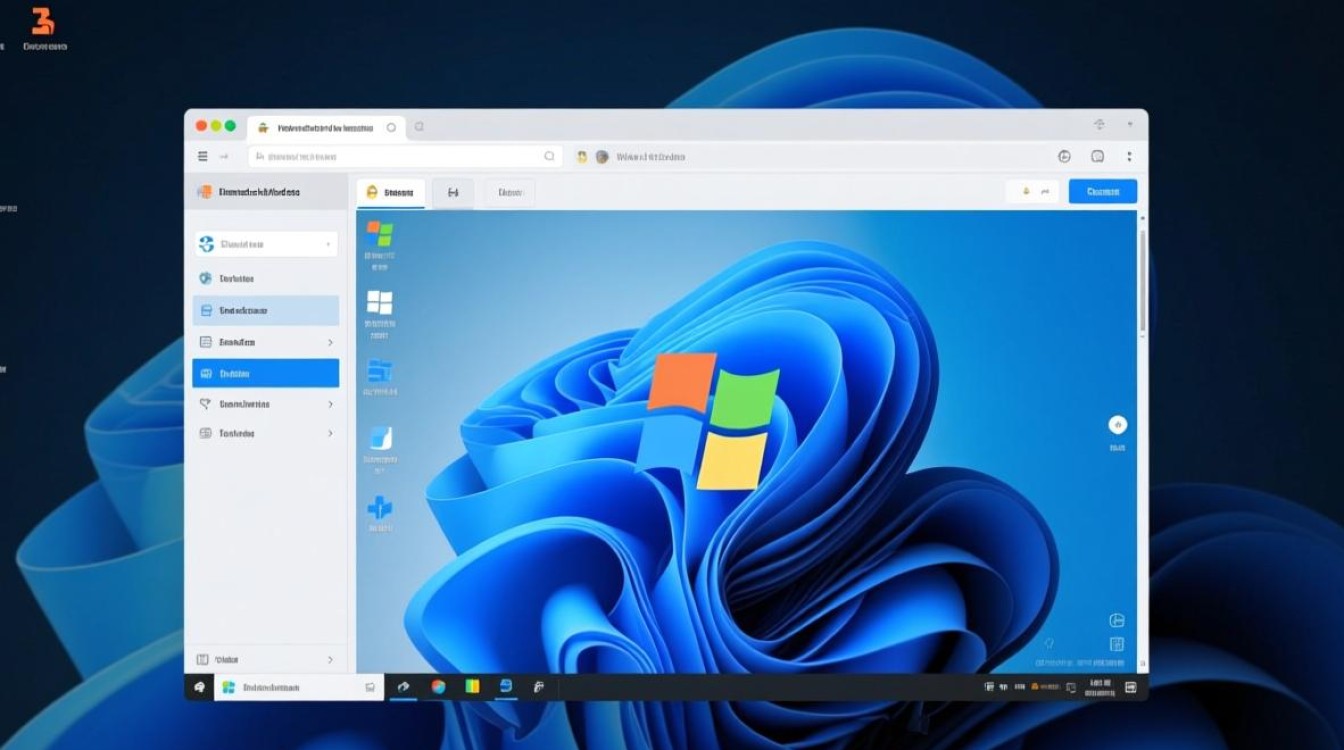1344x750 pixels.
Task: Open the dropdown selector at the top of the sidebar
Action: pos(265,243)
